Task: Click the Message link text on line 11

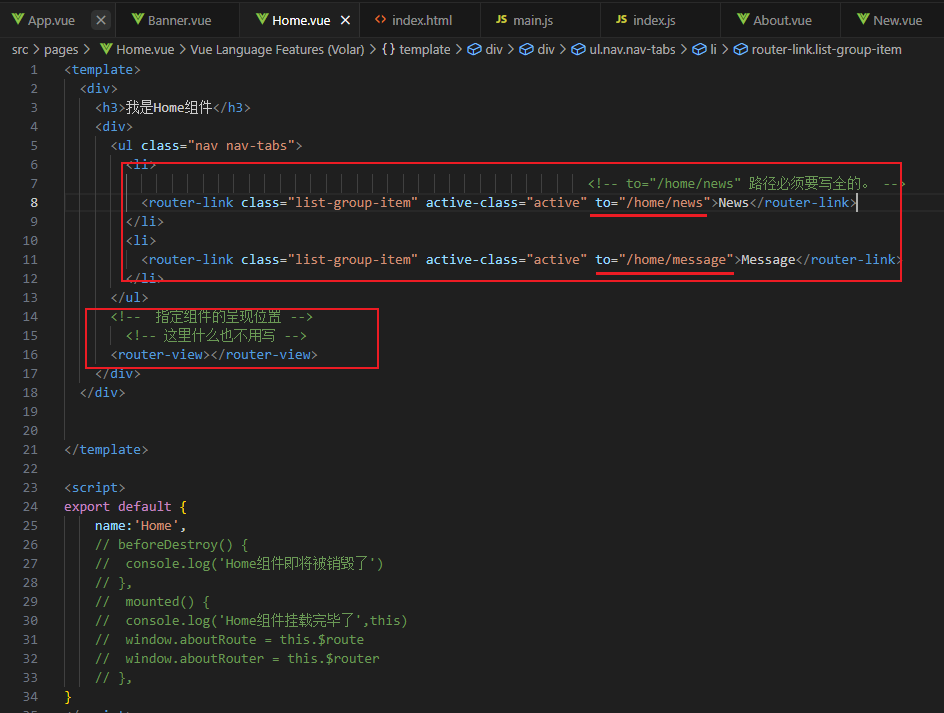Action: [x=768, y=260]
